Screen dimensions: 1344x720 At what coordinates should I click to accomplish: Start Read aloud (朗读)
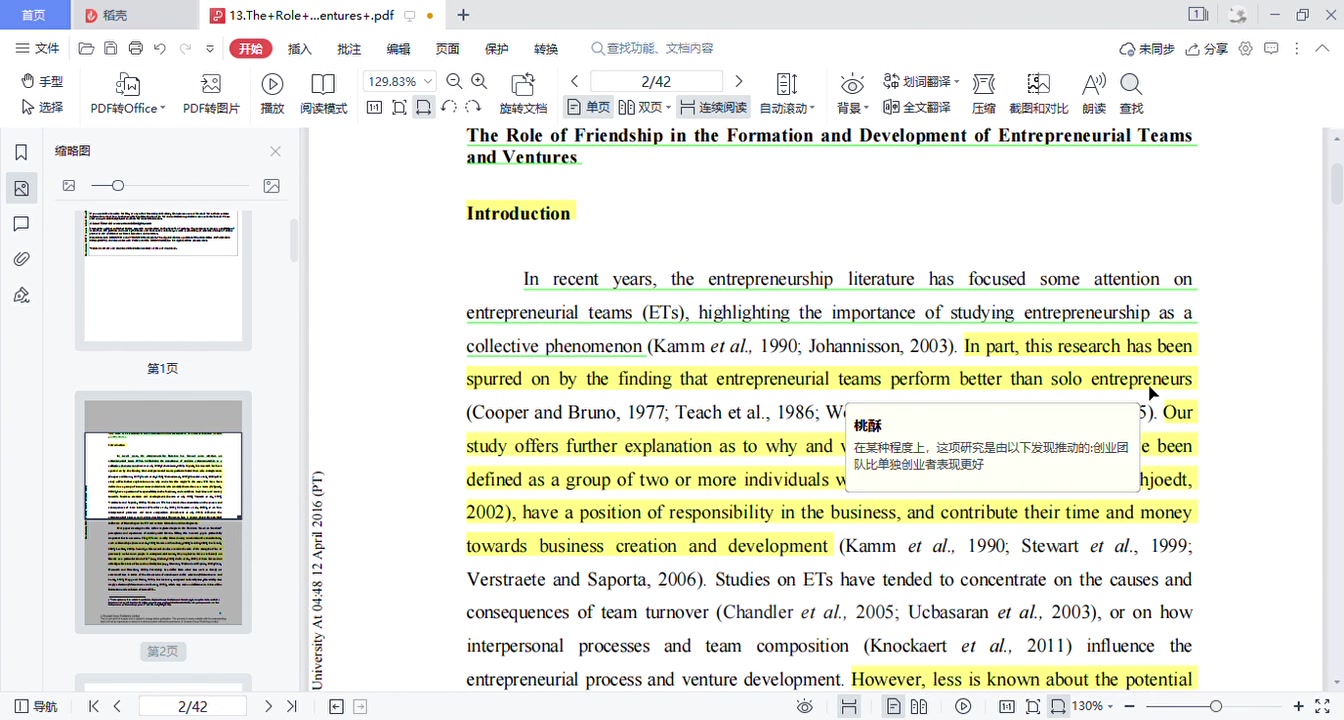pyautogui.click(x=1094, y=94)
